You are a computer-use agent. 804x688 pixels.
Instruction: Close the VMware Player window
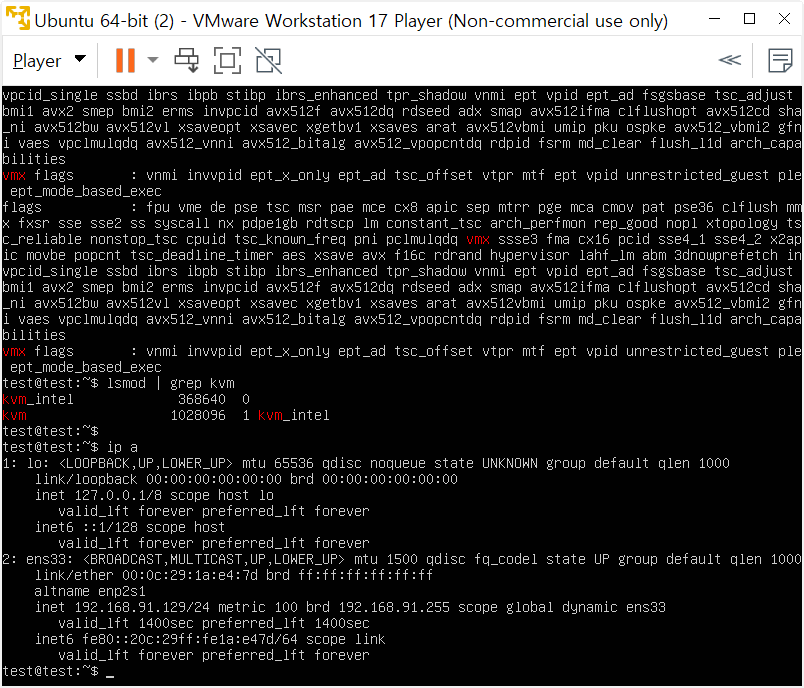tap(784, 19)
